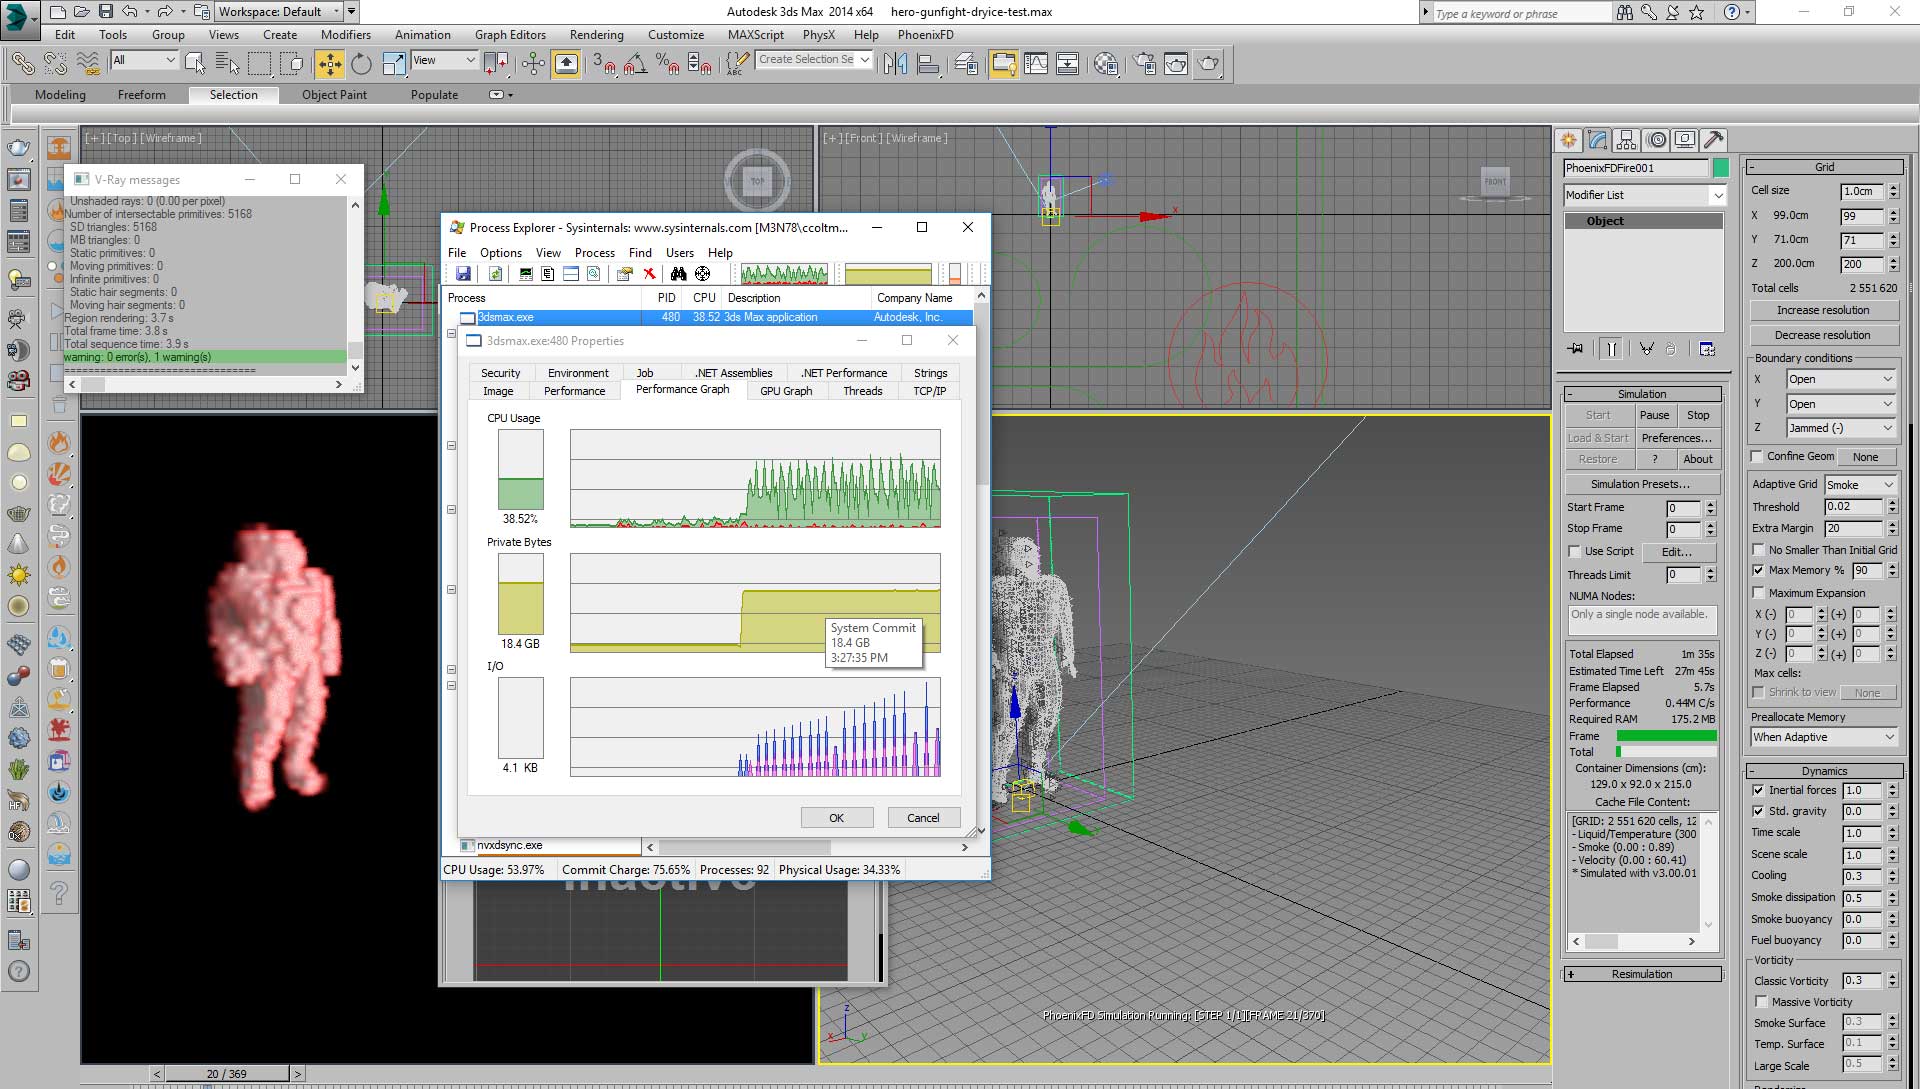Open the Z boundary Jammed (-) dropdown

pos(1841,428)
